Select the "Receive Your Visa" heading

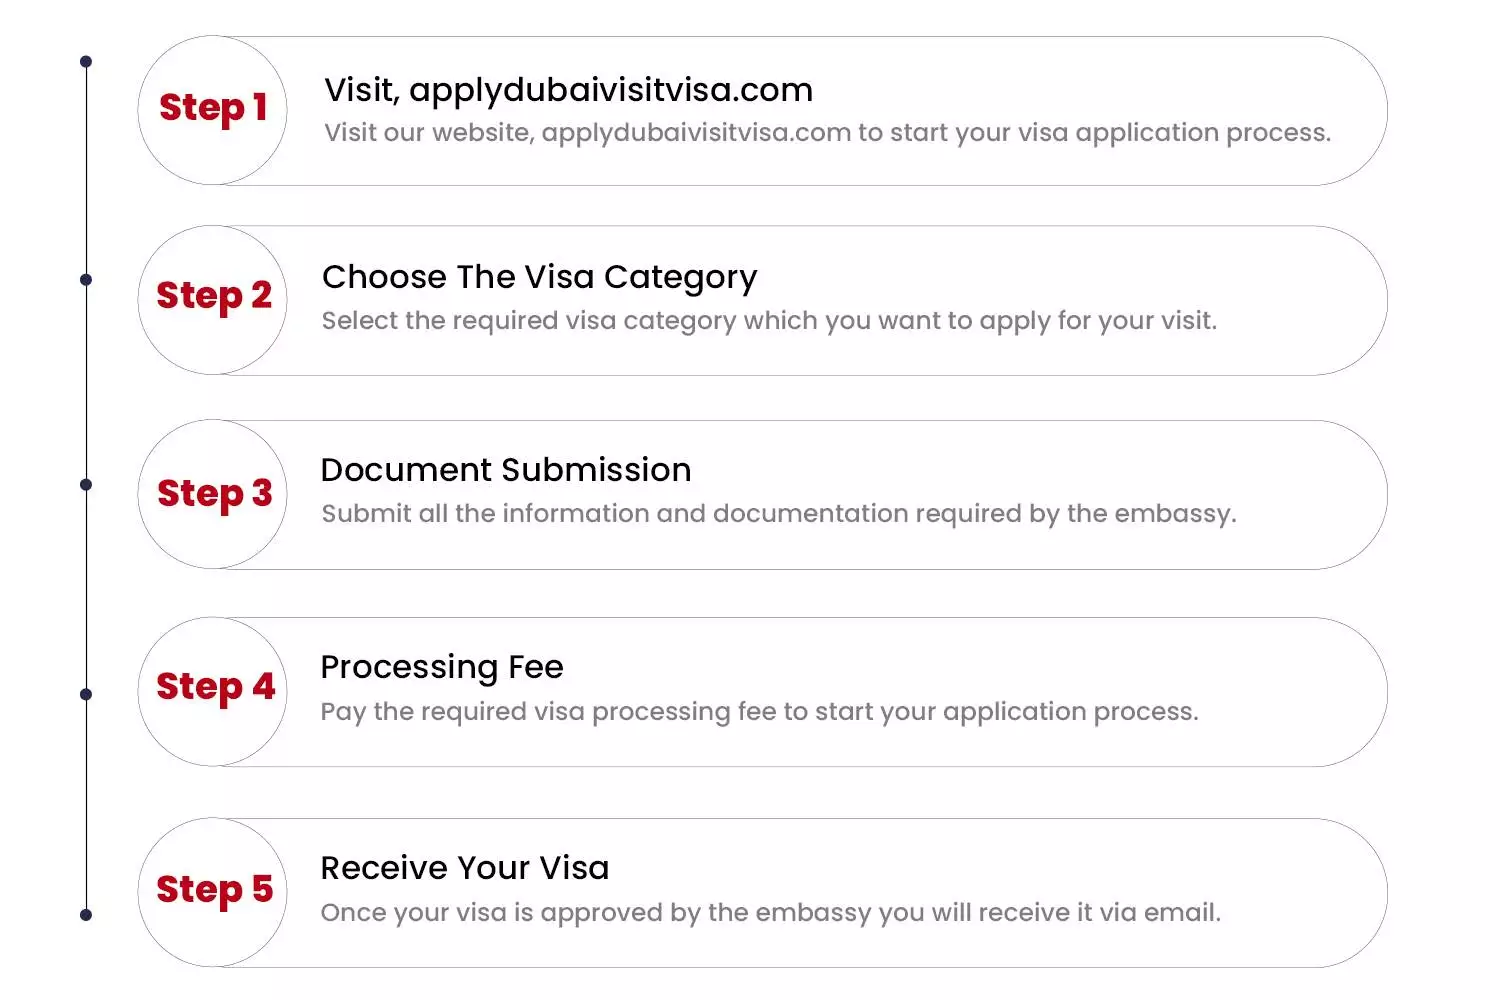464,868
